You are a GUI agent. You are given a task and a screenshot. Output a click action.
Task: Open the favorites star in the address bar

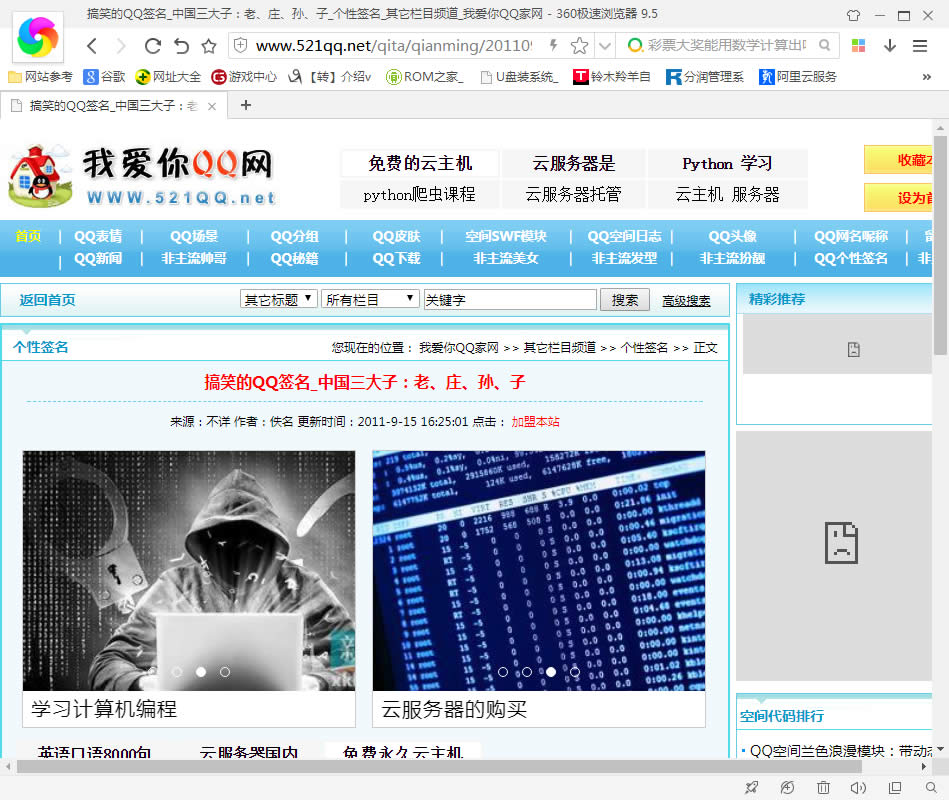pos(578,44)
